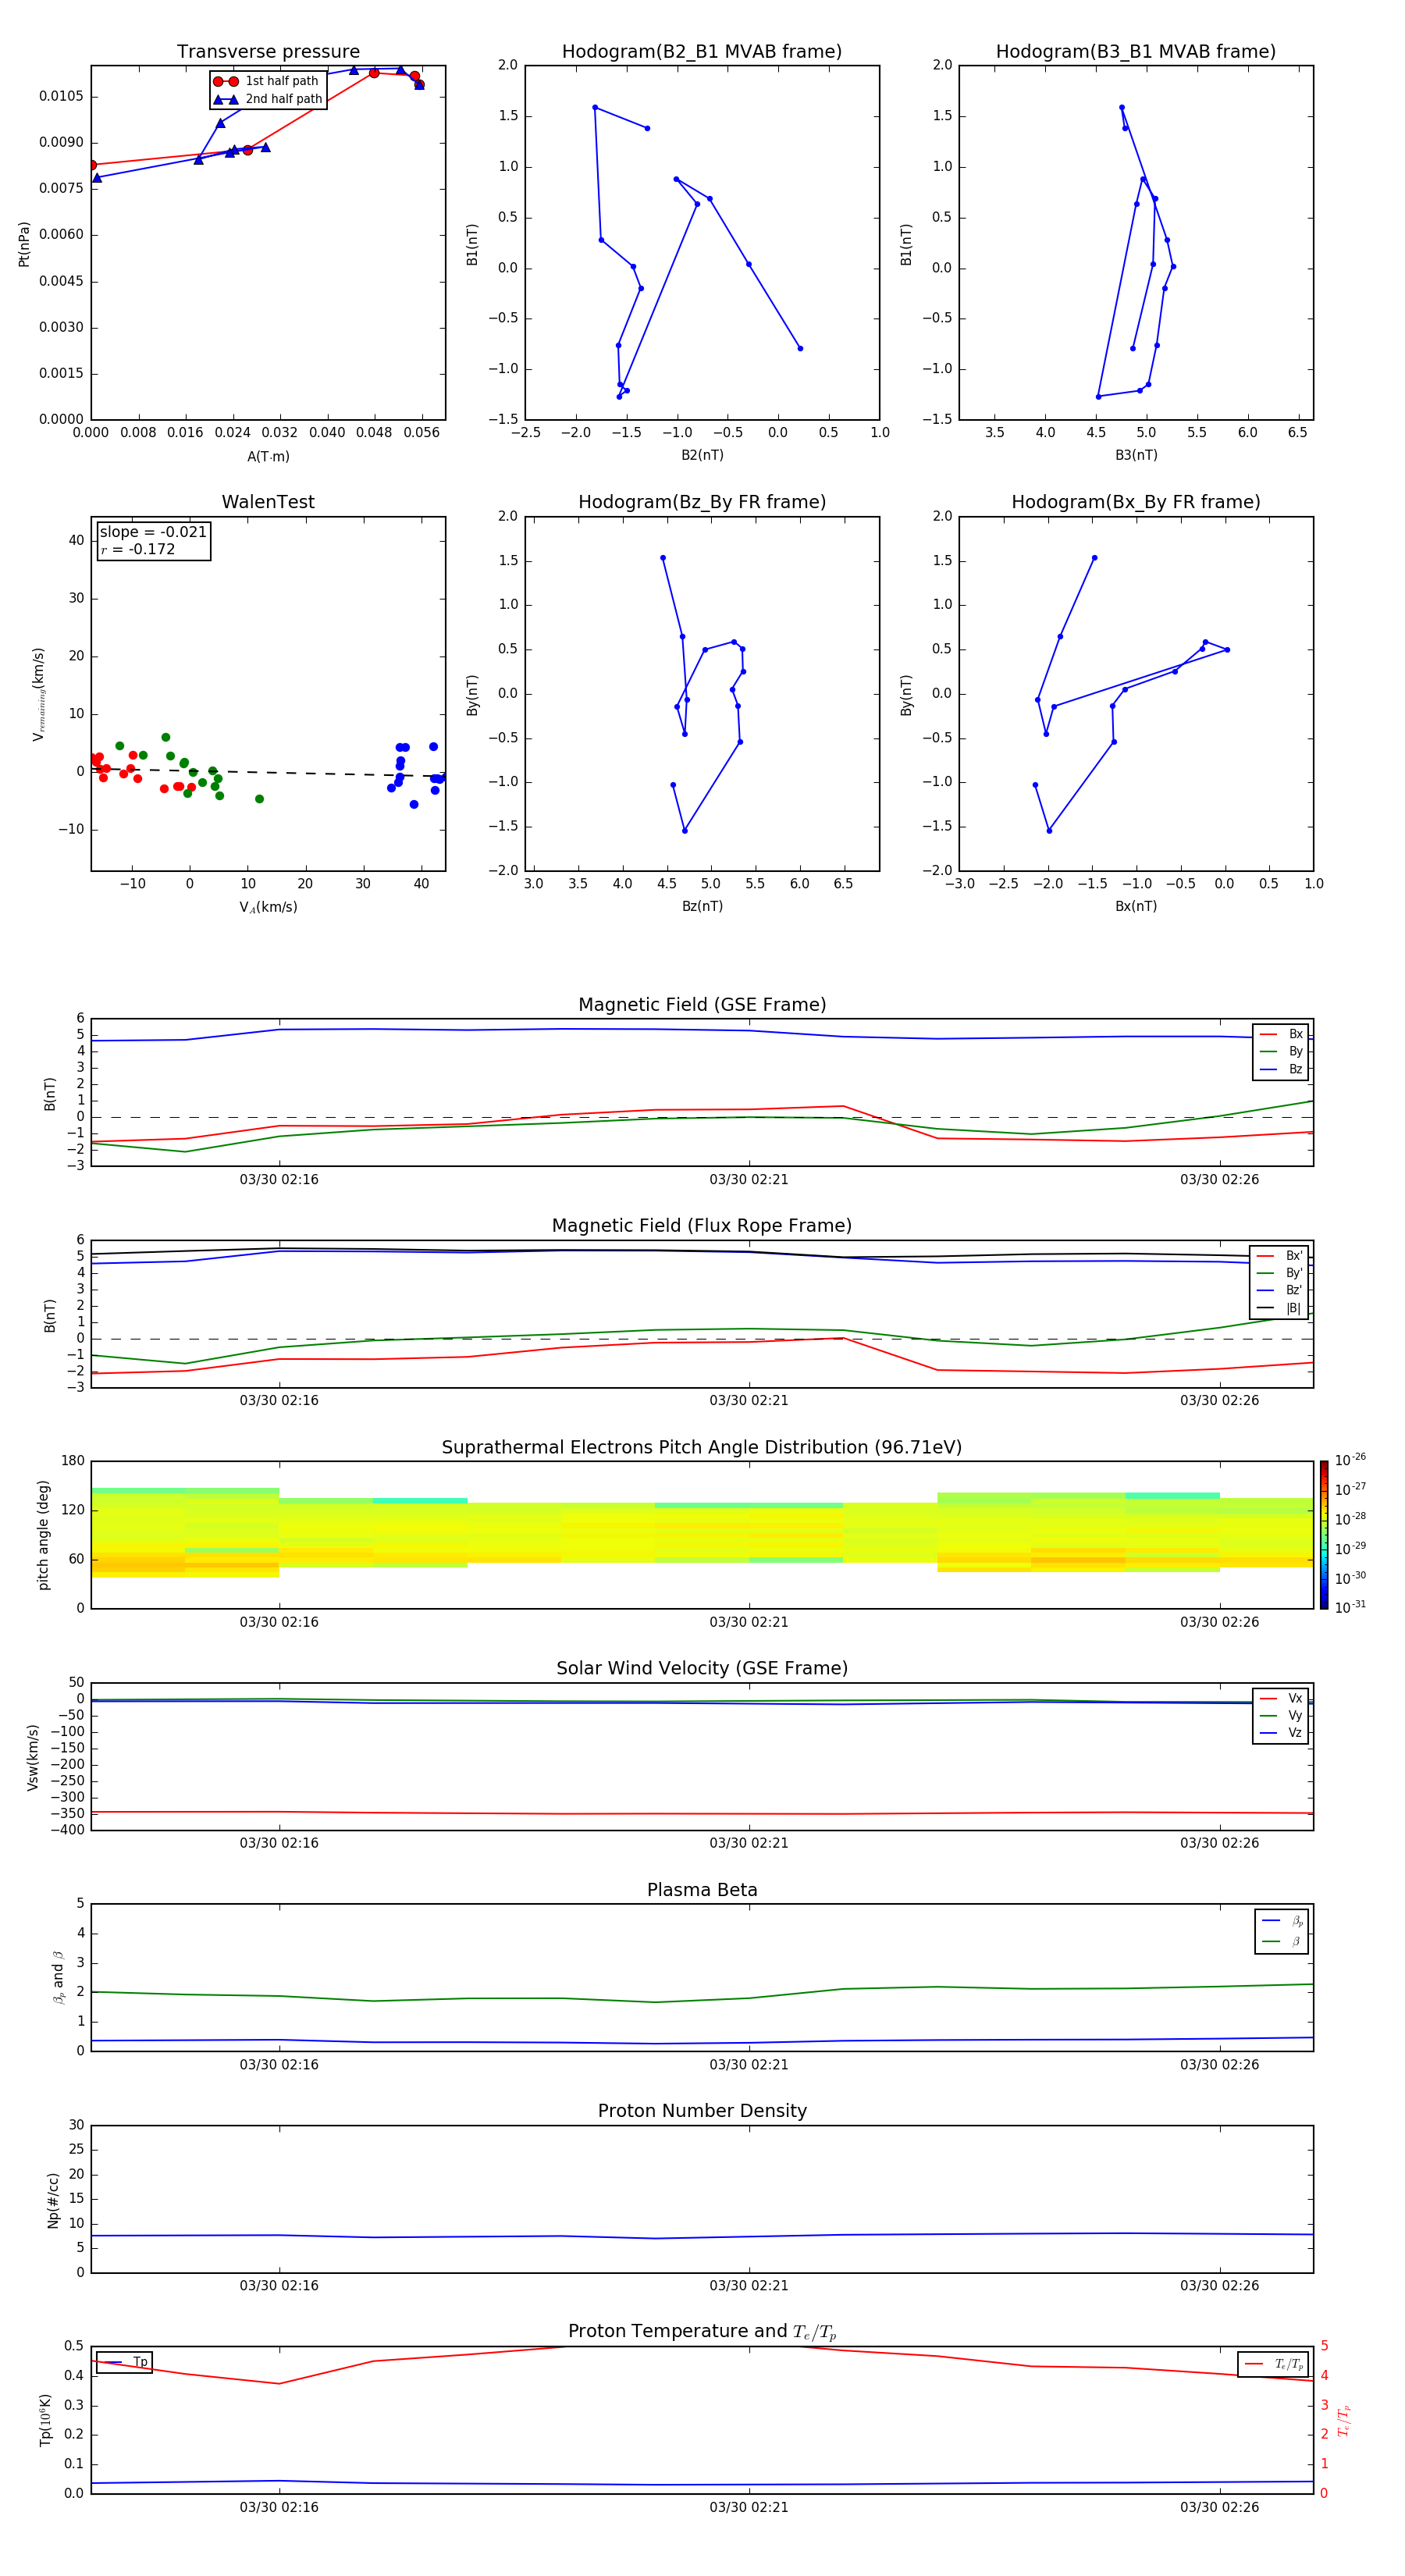Click the 'Pt(nPa)' y-axis label
This screenshot has width=1405, height=2576.
point(24,243)
